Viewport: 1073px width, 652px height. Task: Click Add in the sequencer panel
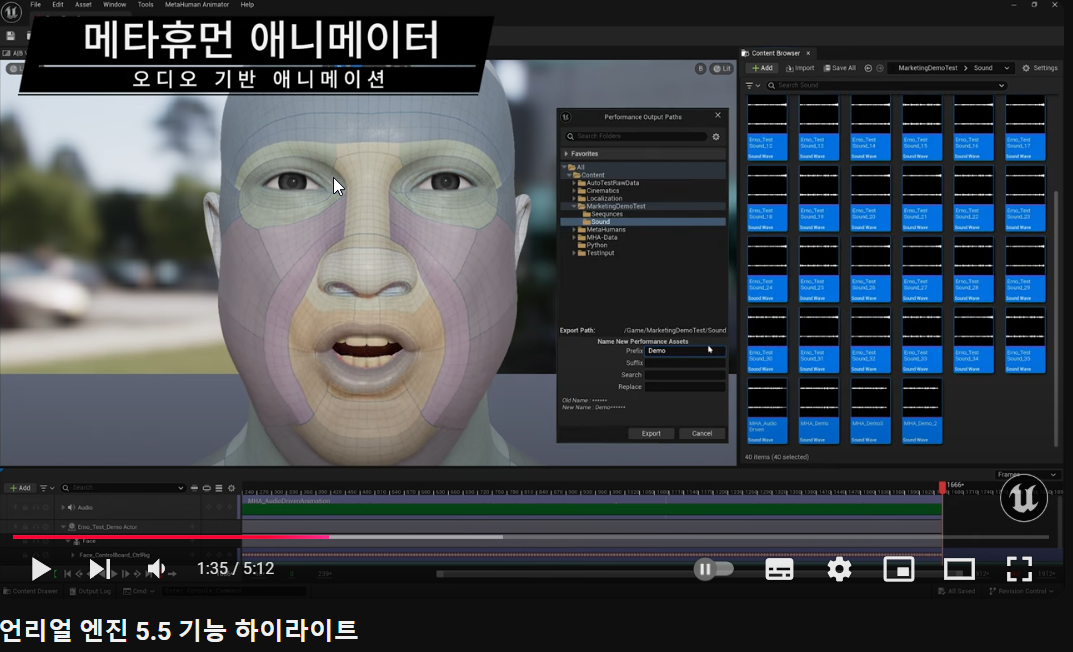20,488
